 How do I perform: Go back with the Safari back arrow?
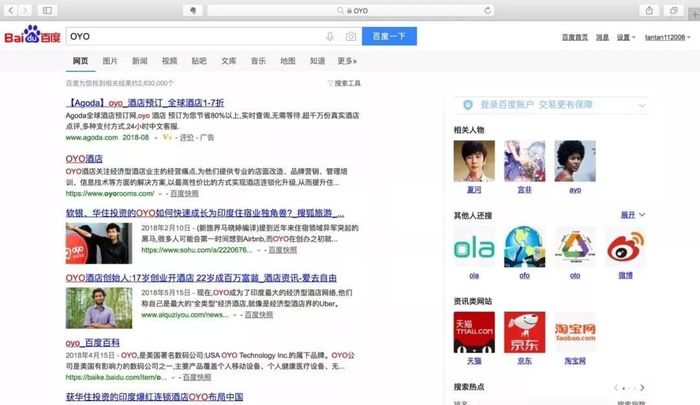(x=11, y=10)
